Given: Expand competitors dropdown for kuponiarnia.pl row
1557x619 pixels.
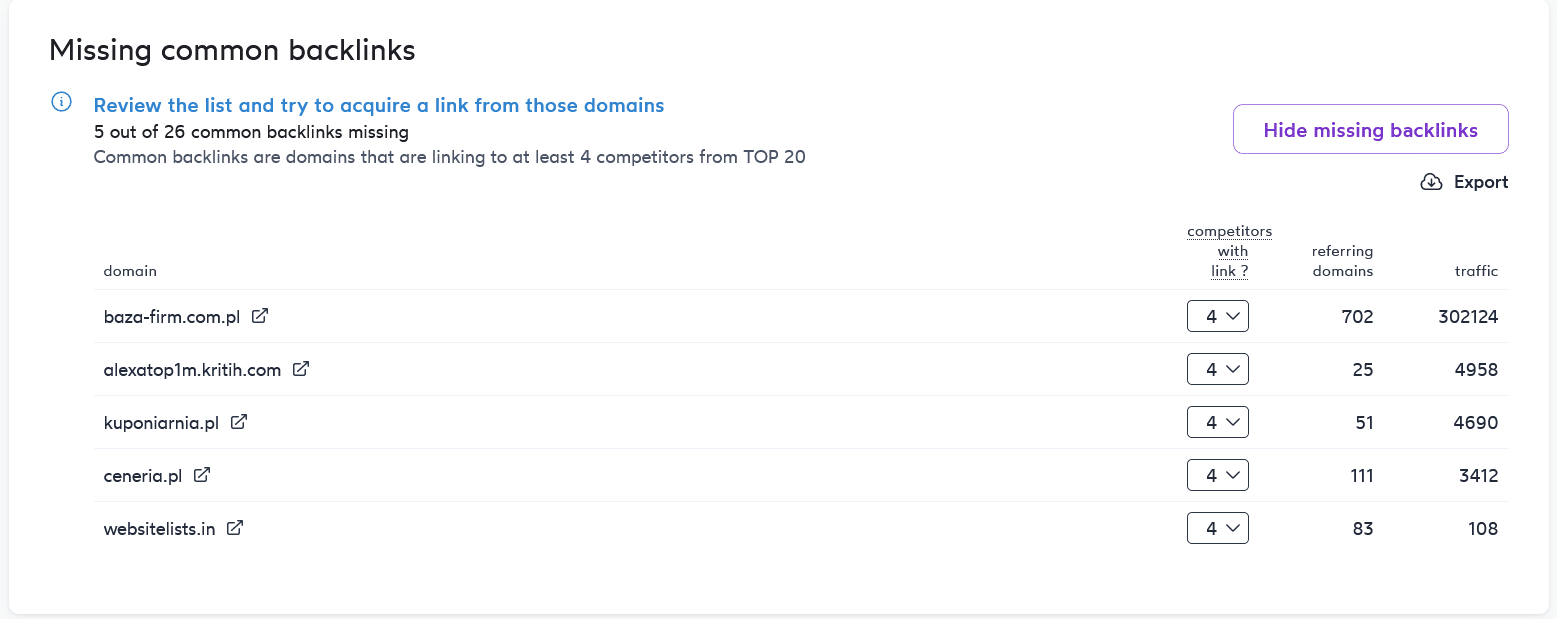Looking at the screenshot, I should coord(1217,422).
